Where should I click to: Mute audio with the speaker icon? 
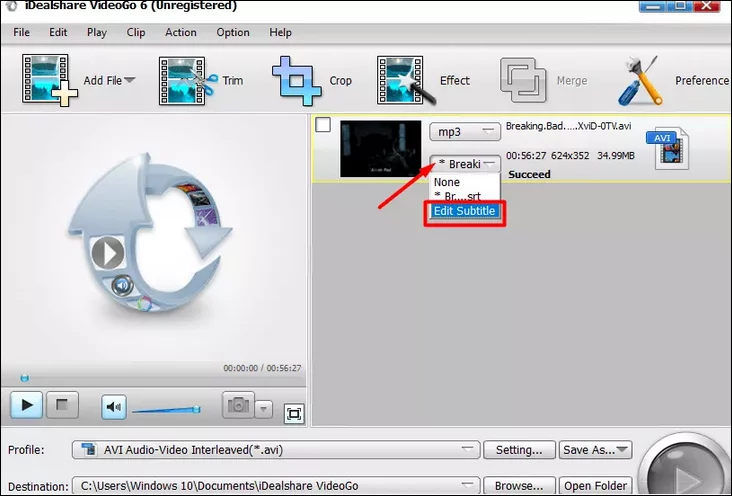pyautogui.click(x=114, y=406)
